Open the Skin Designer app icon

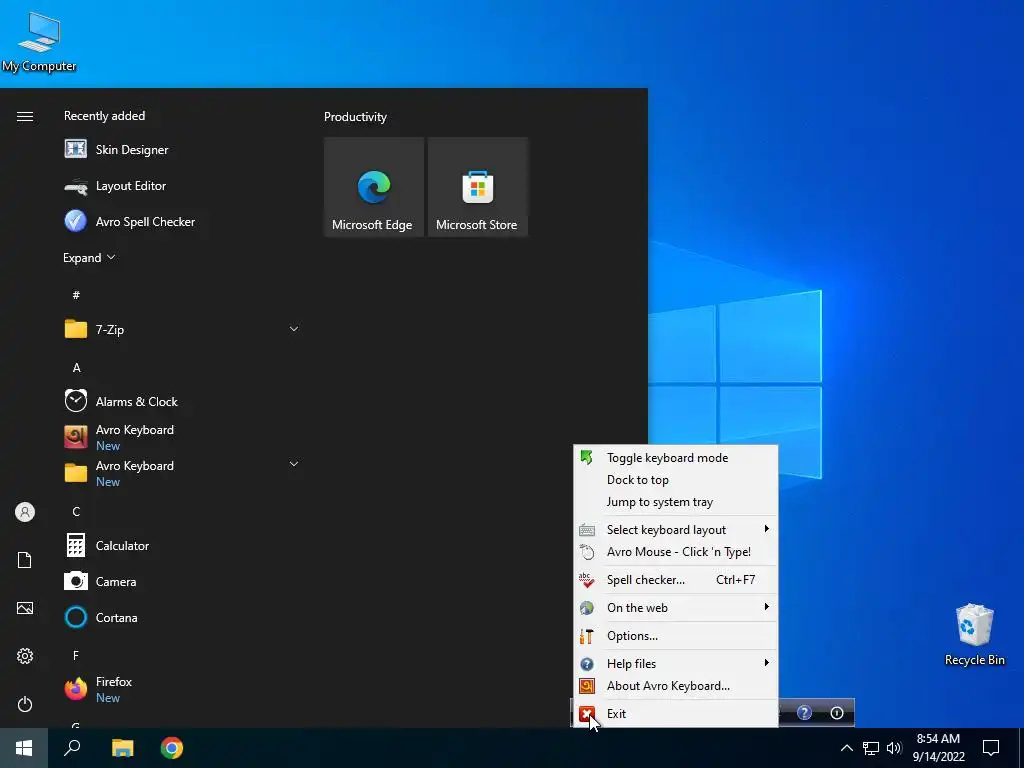(76, 150)
